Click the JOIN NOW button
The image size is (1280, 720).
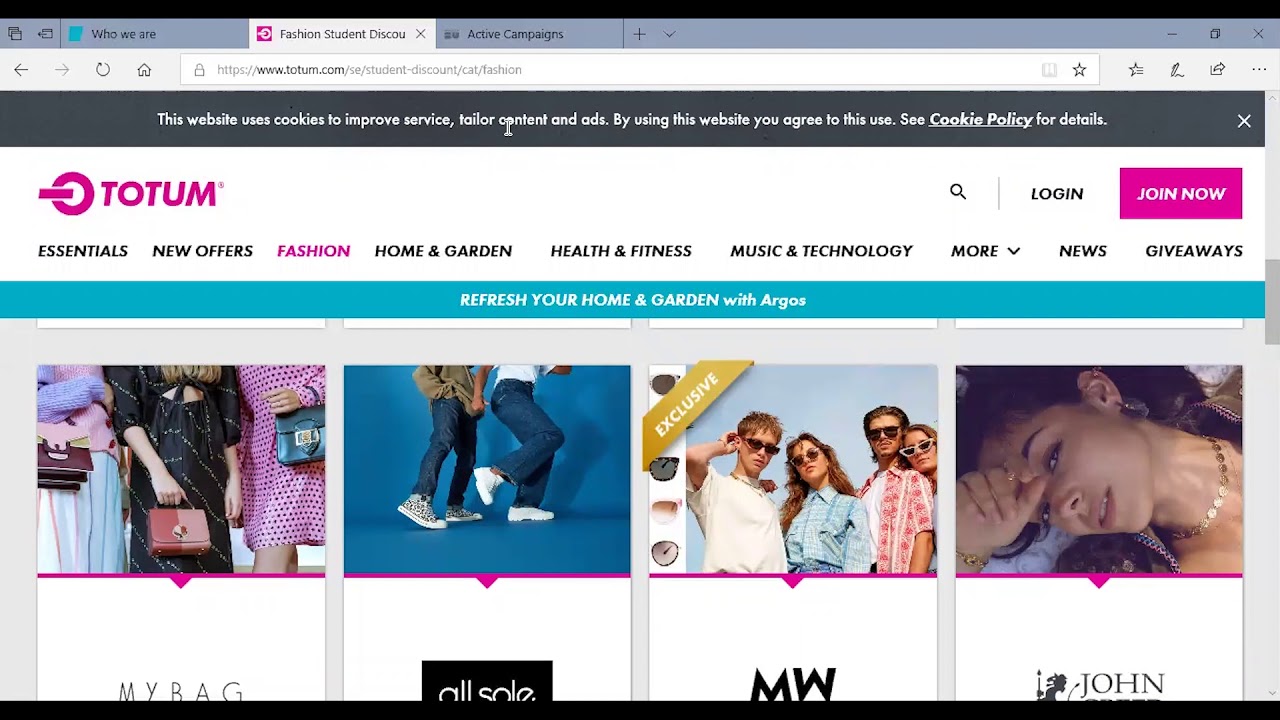(1181, 194)
